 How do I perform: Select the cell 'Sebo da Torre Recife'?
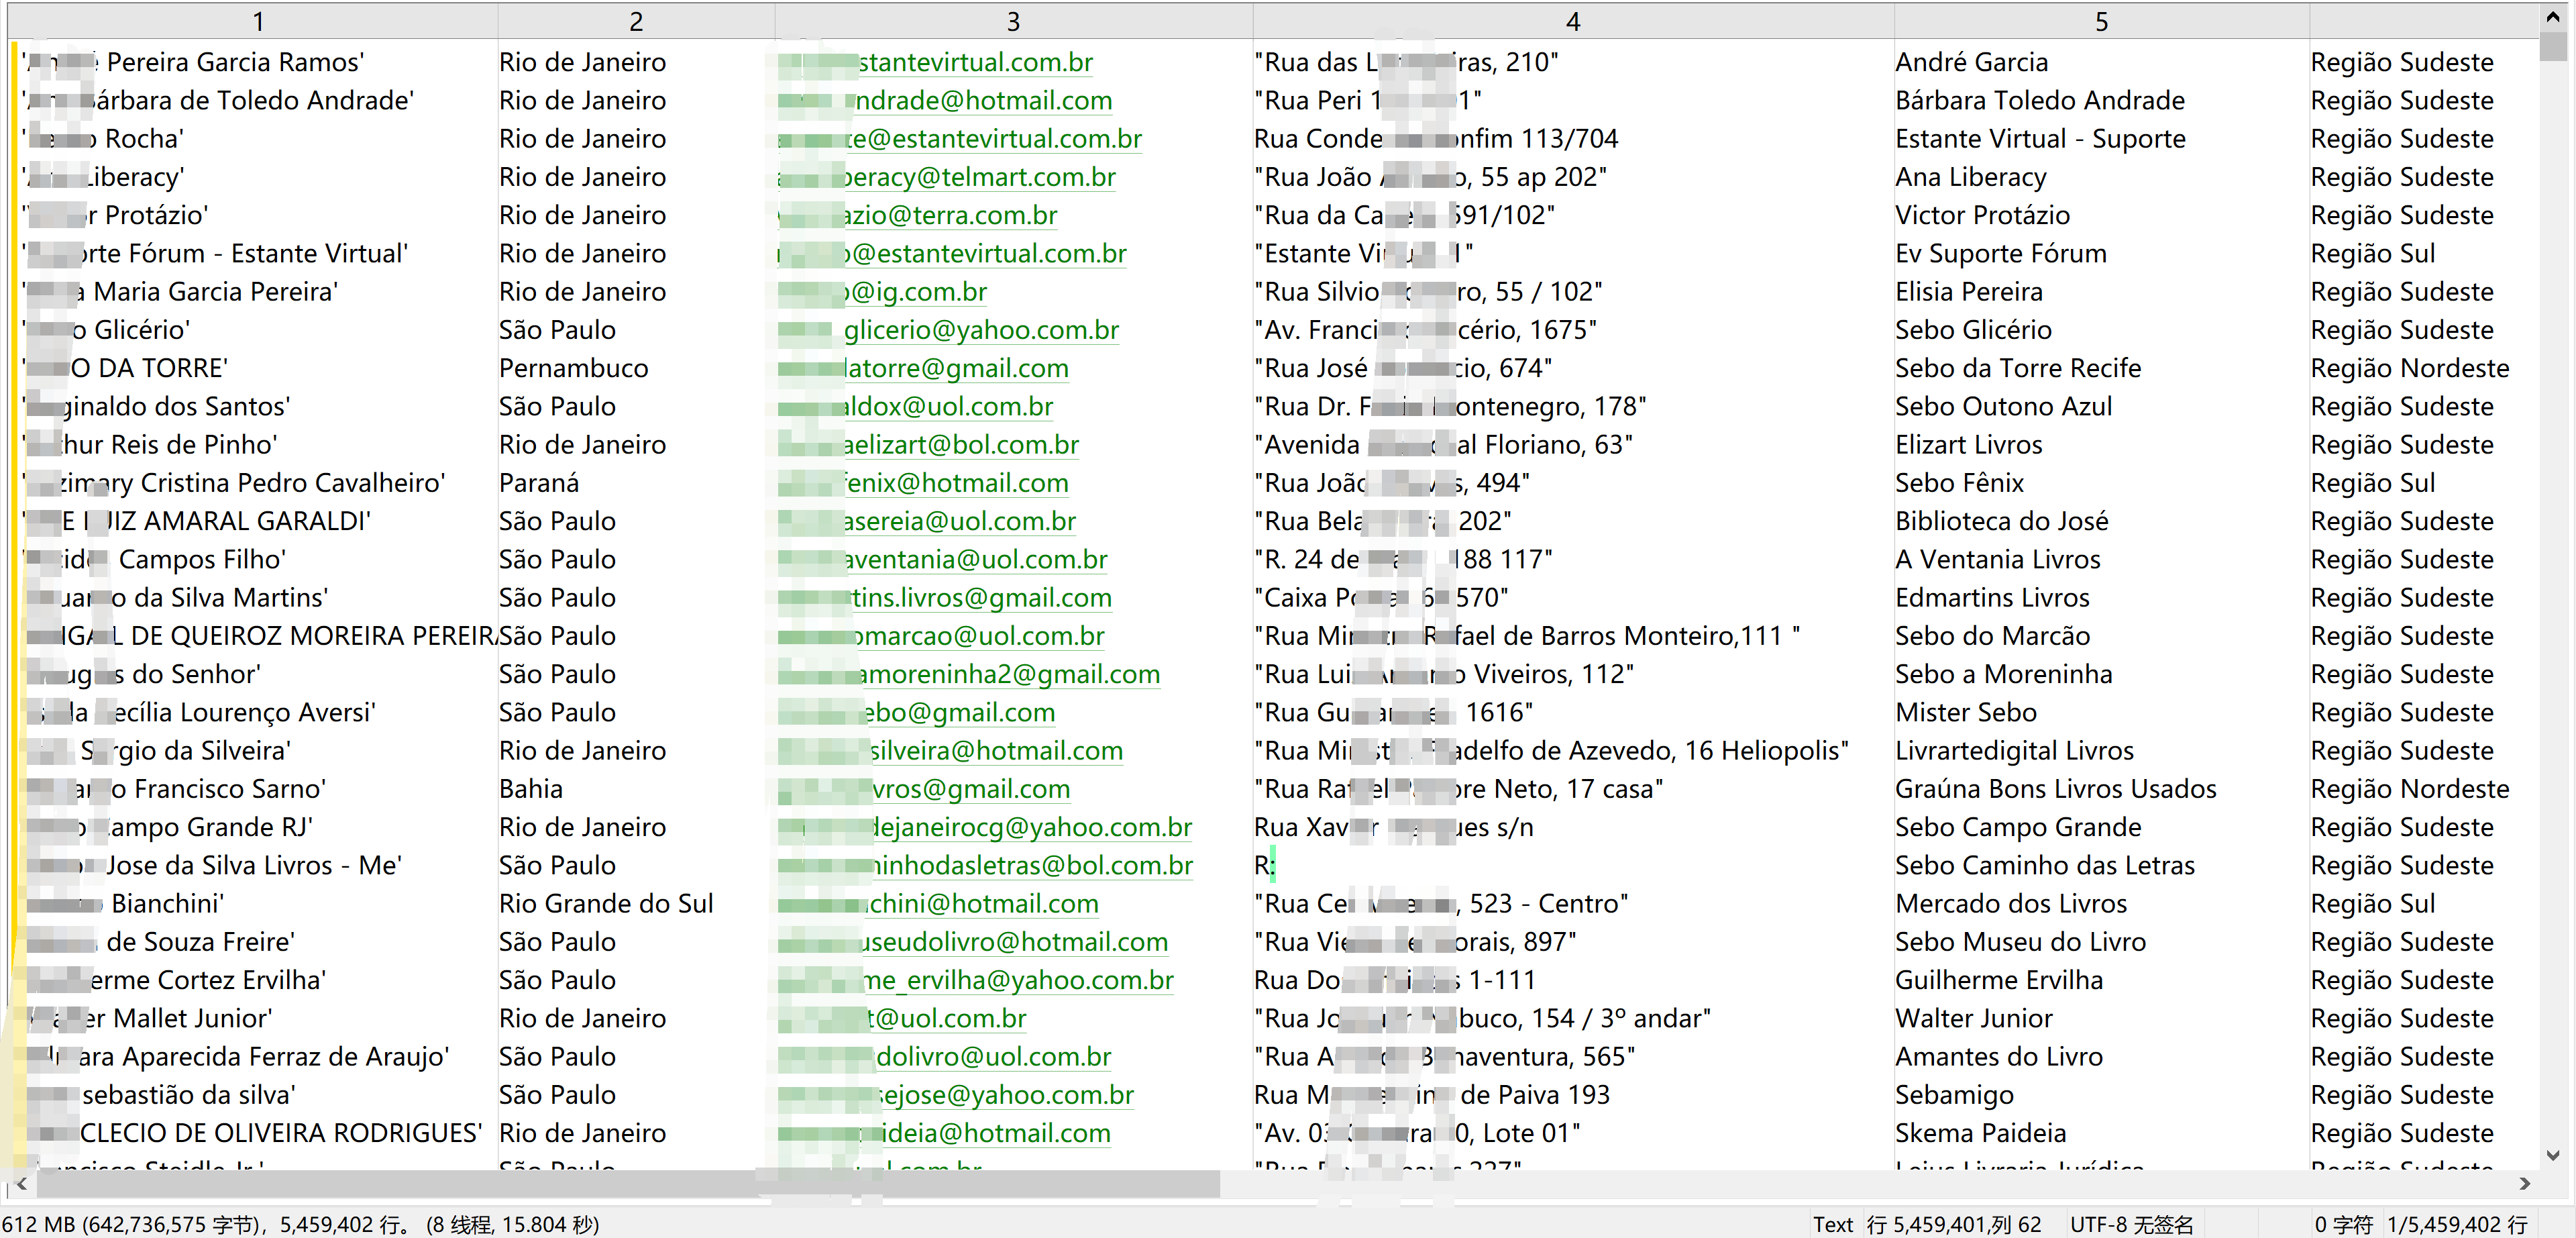(x=2018, y=368)
